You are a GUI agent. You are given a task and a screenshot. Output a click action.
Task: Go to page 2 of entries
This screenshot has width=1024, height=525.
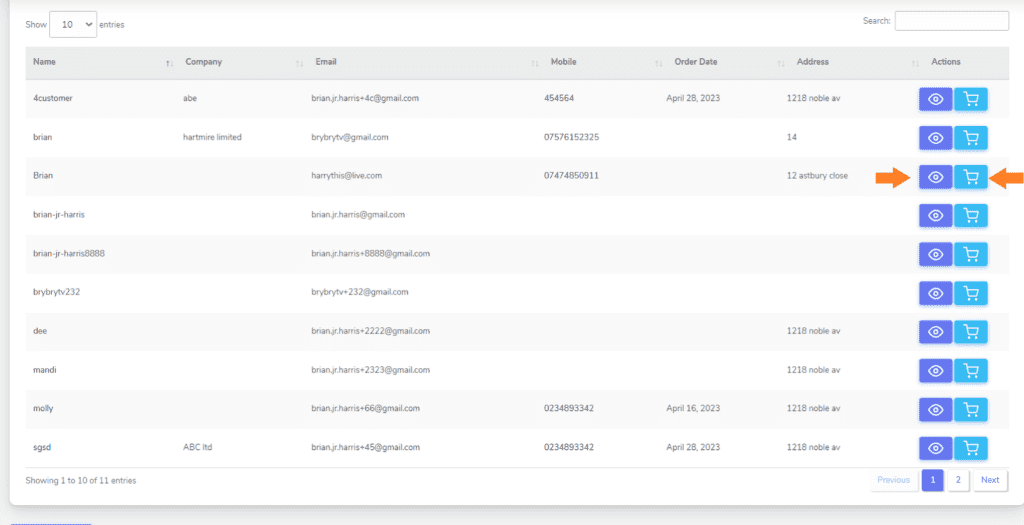pos(958,480)
